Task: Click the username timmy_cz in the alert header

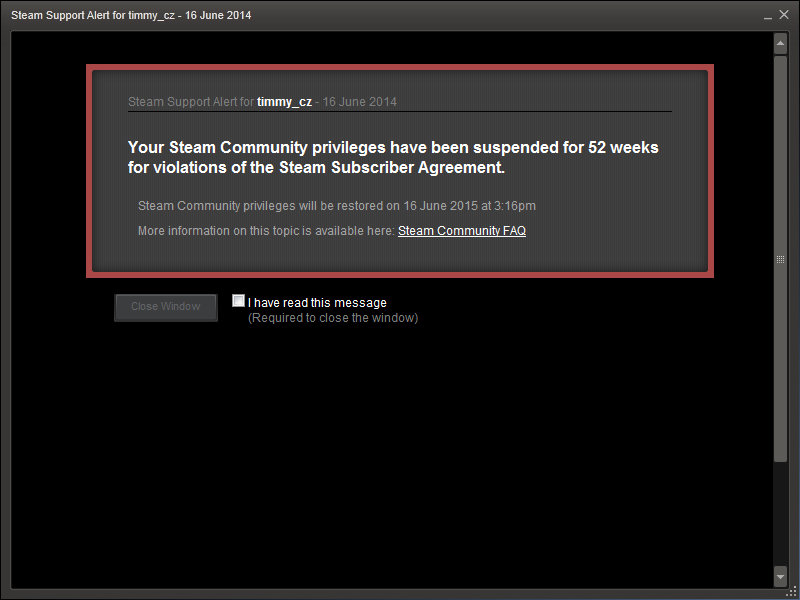Action: pyautogui.click(x=284, y=102)
